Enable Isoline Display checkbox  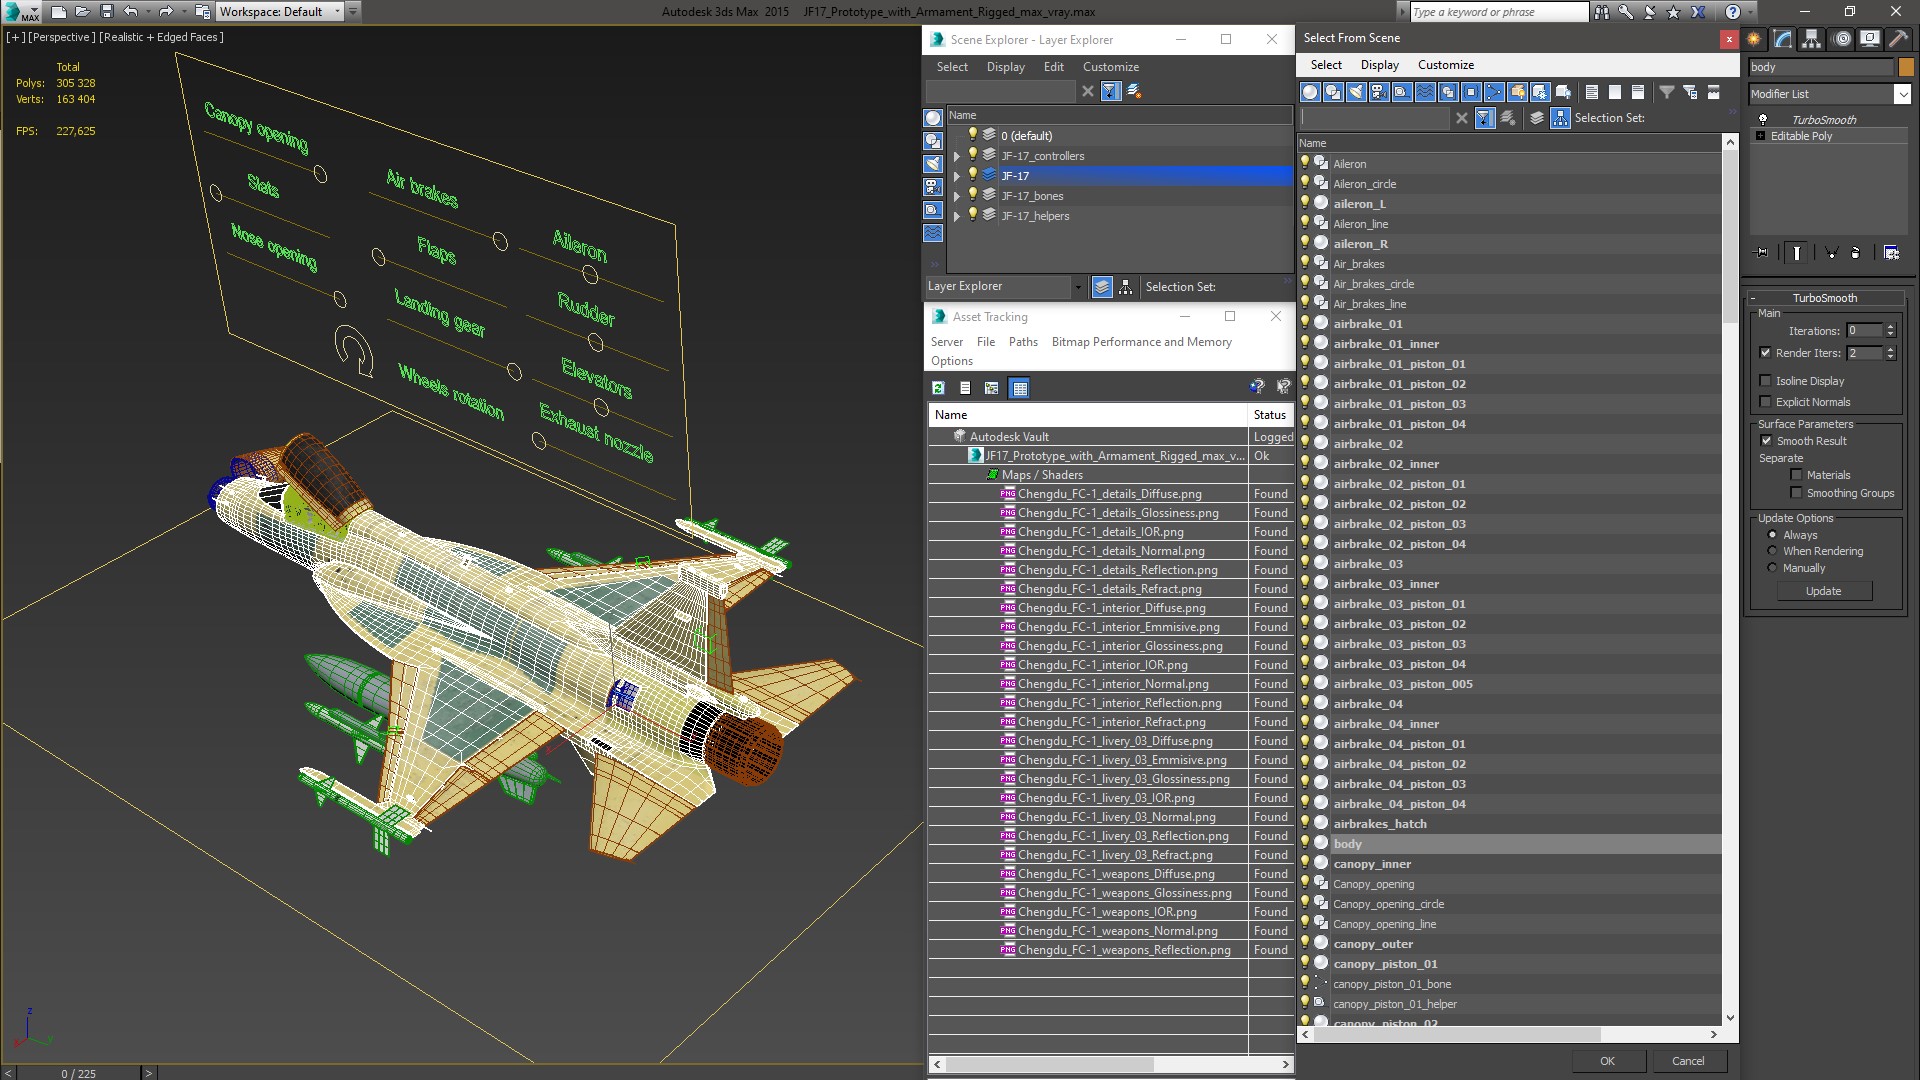1765,381
